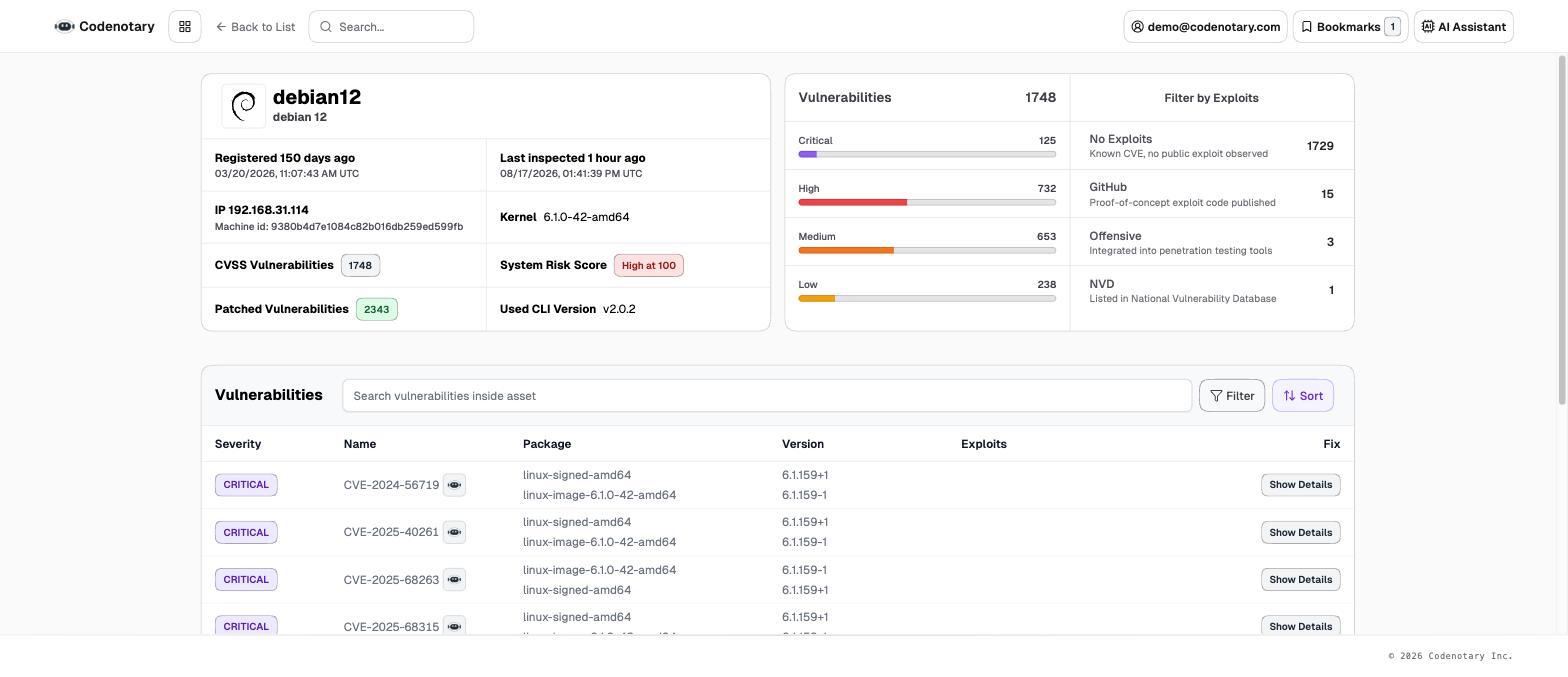Filter by GitHub exploits
1568x677 pixels.
(x=1212, y=194)
